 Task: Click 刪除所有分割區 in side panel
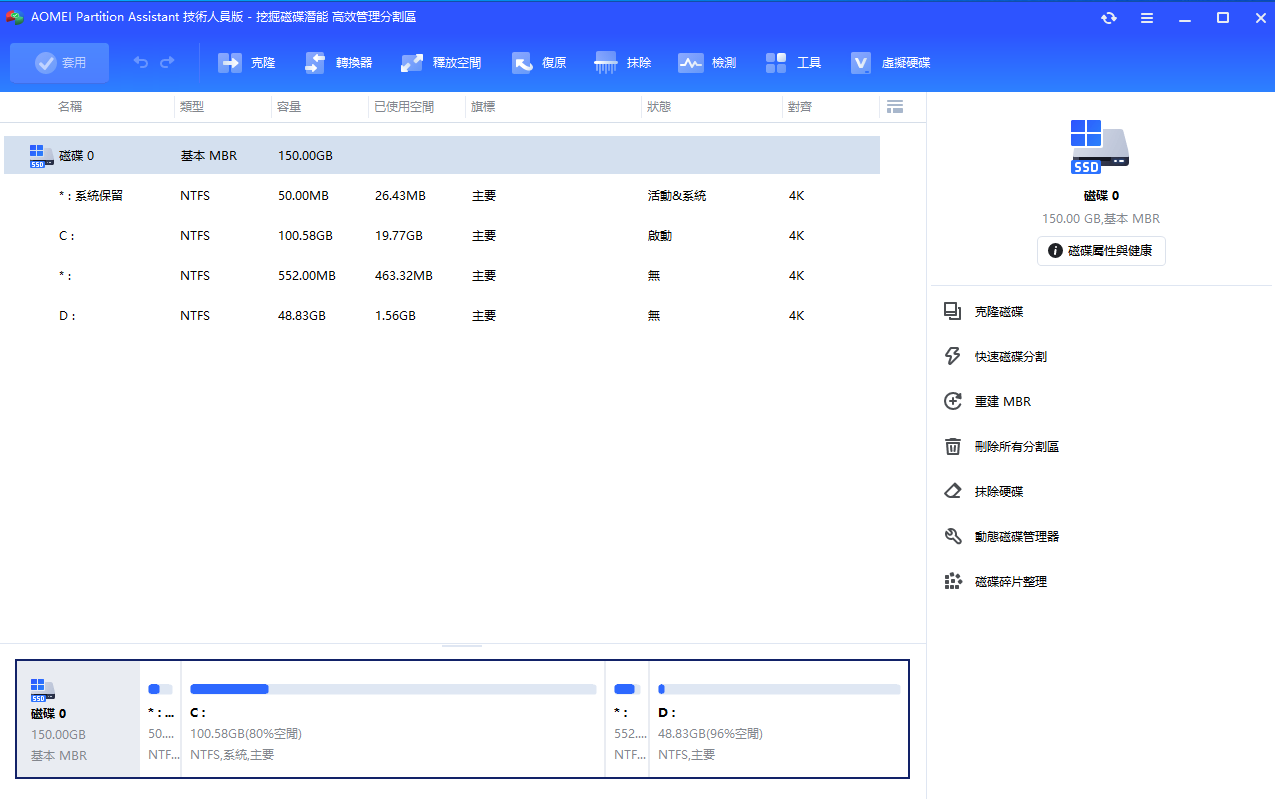coord(1016,446)
